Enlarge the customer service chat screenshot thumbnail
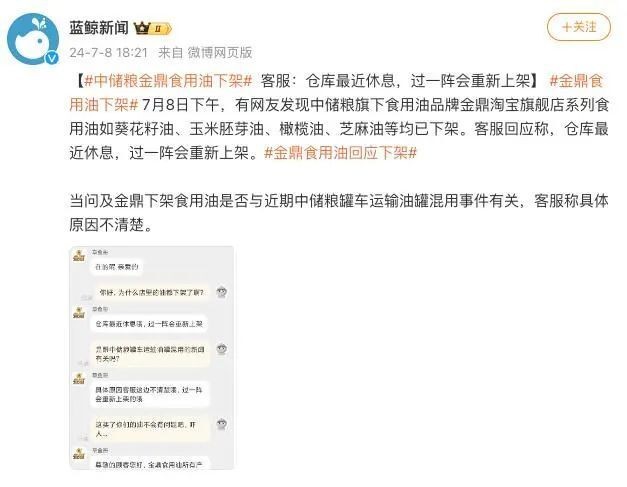Screen dimensions: 627x487 click(152, 357)
